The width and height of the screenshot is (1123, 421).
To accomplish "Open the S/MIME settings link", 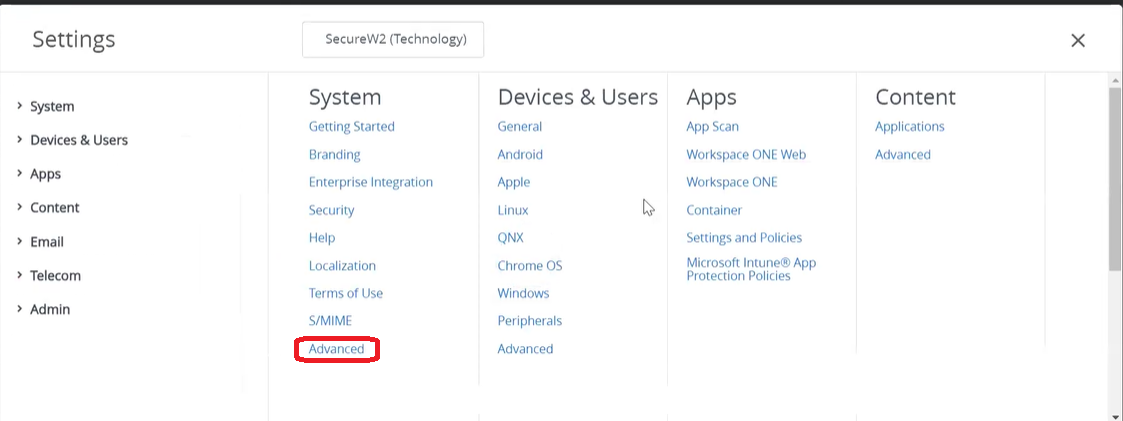I will click(330, 321).
